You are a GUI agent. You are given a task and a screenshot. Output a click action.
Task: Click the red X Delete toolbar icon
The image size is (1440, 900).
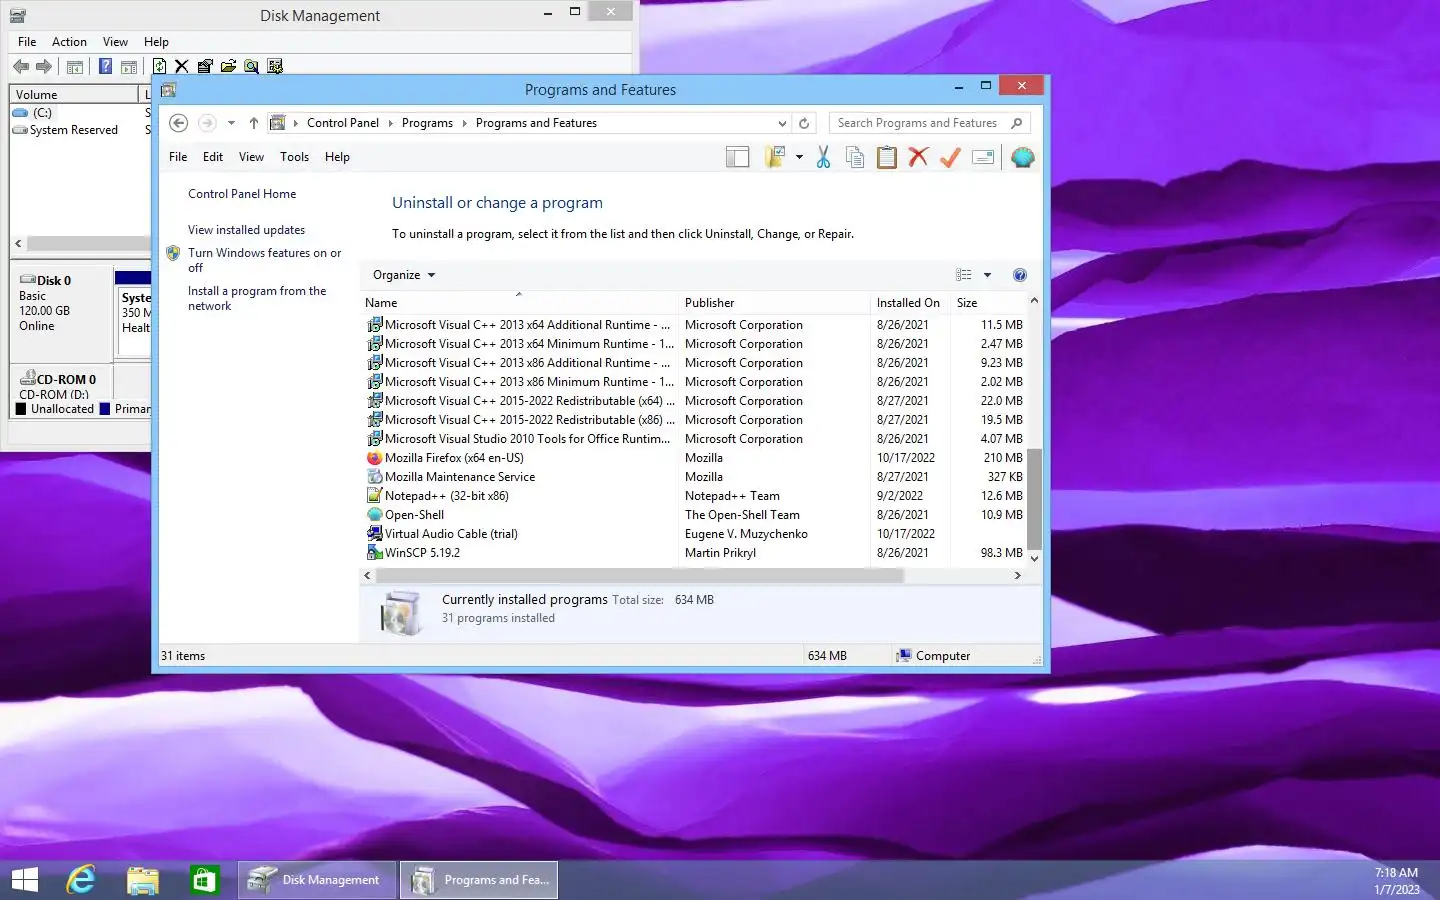[x=918, y=157]
